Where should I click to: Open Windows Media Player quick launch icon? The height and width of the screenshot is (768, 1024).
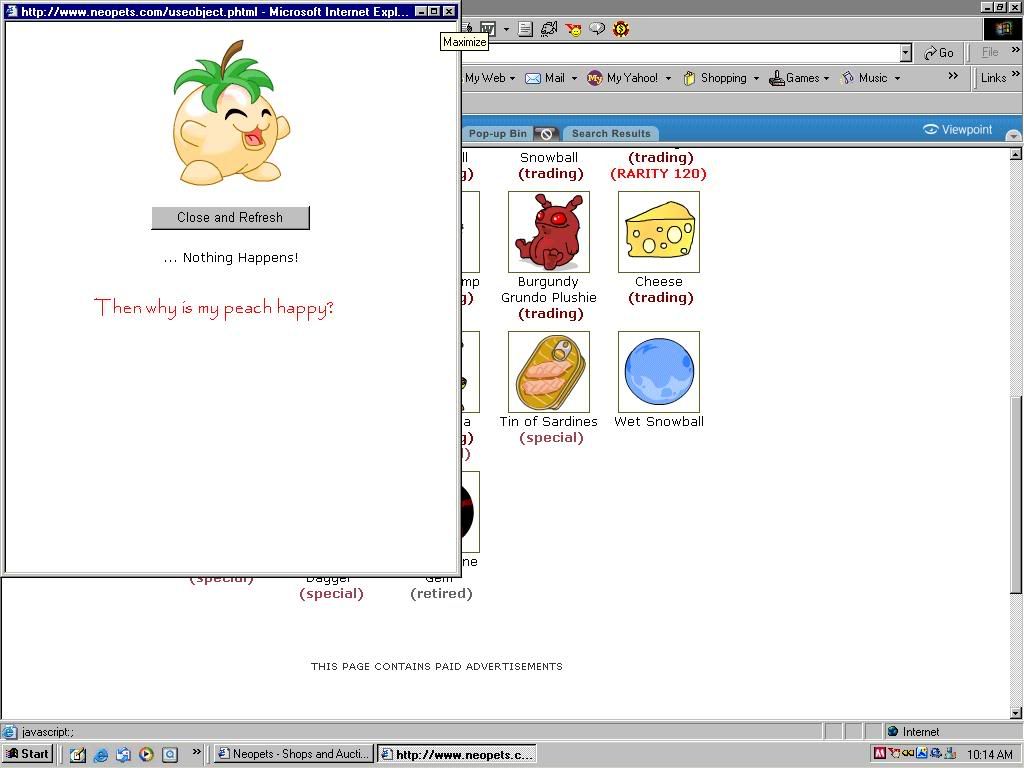coord(146,754)
